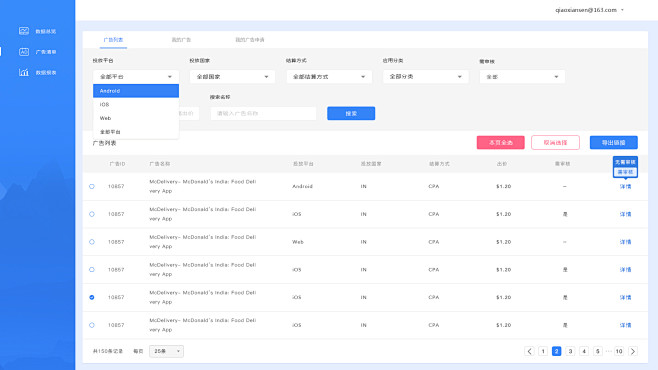The image size is (658, 370).
Task: Choose iOS in the platform list
Action: click(x=136, y=104)
